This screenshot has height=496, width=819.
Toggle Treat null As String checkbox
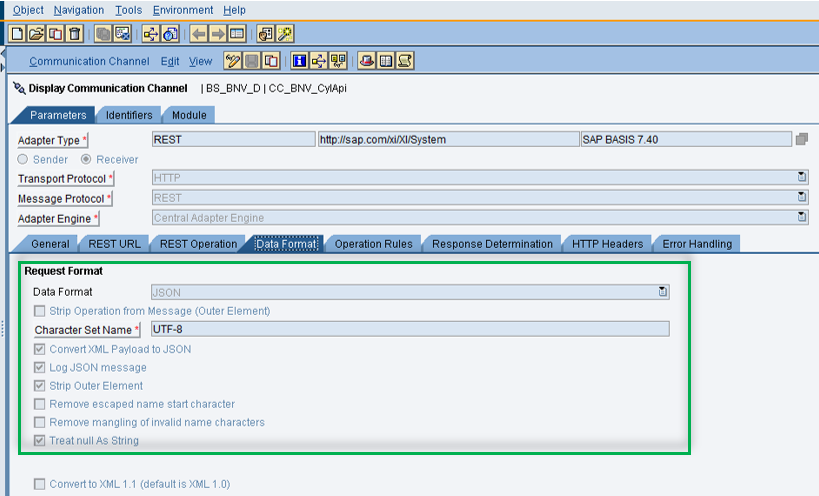click(39, 440)
